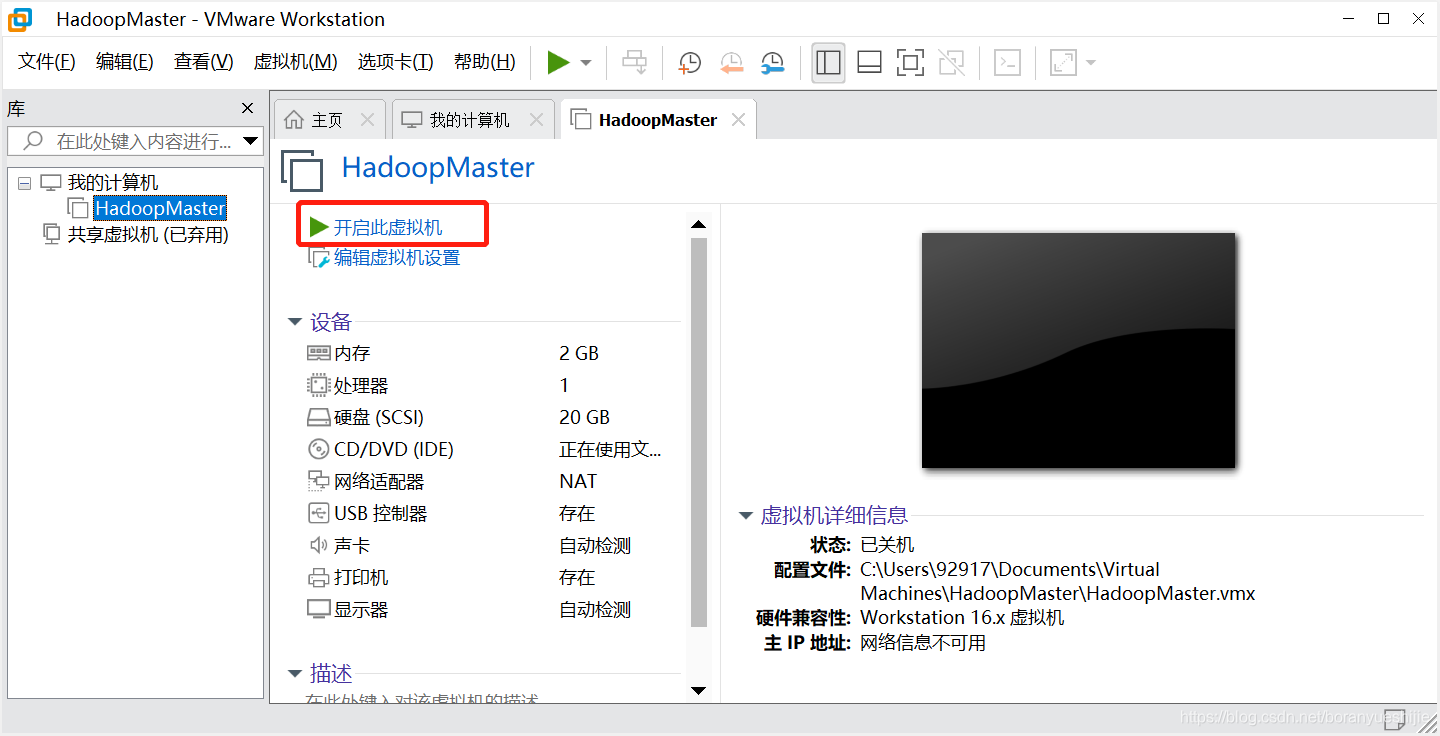Click the Unity mode toolbar icon
This screenshot has height=736, width=1440.
point(952,63)
